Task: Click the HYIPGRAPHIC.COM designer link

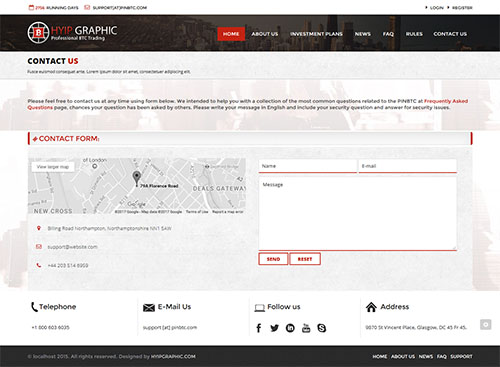Action: point(173,357)
